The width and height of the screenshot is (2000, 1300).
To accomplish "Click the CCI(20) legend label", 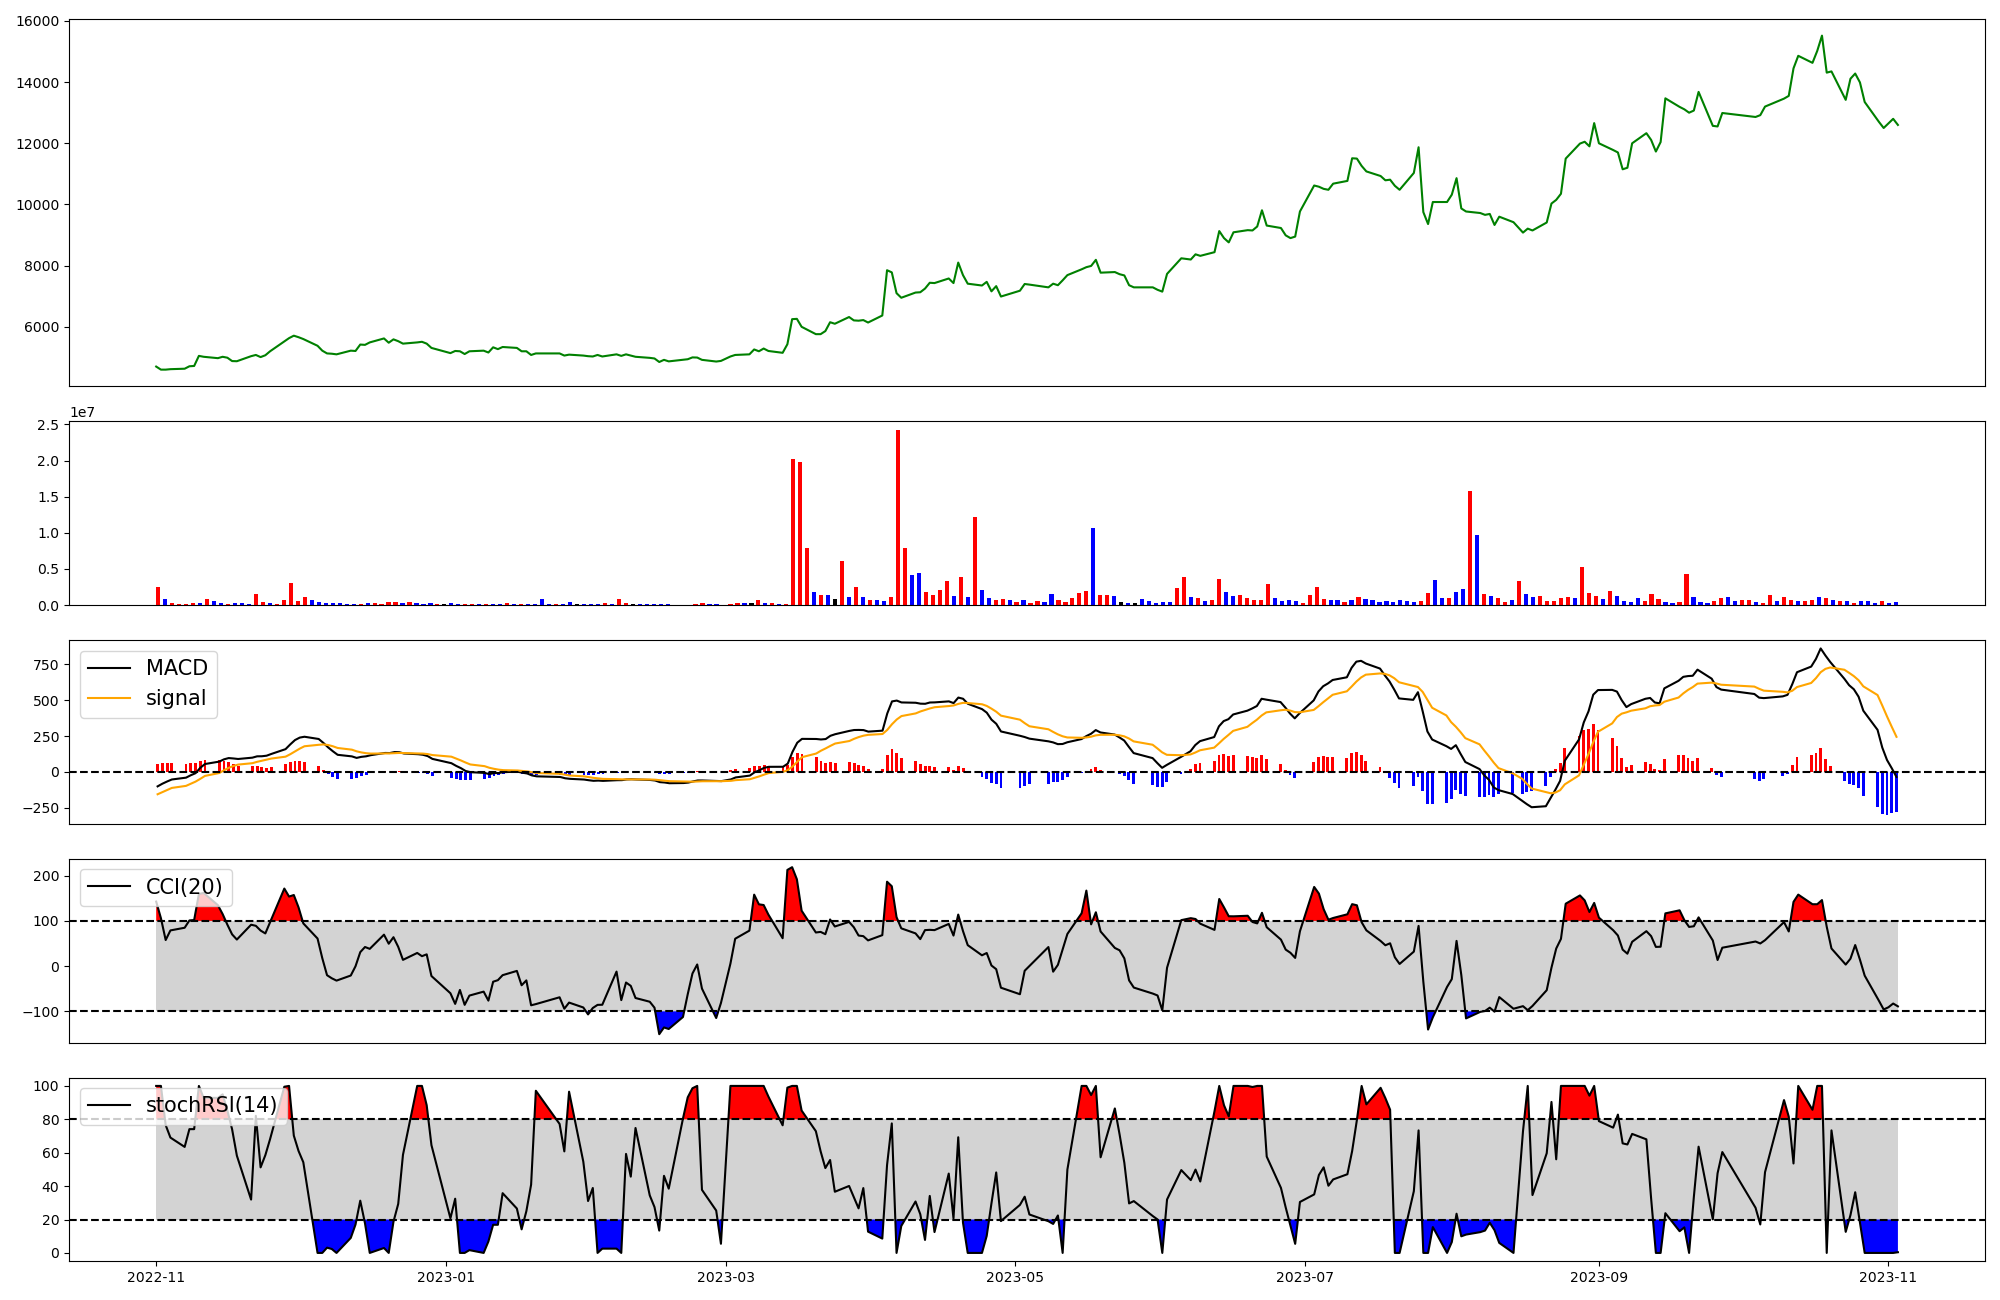I will point(184,887).
